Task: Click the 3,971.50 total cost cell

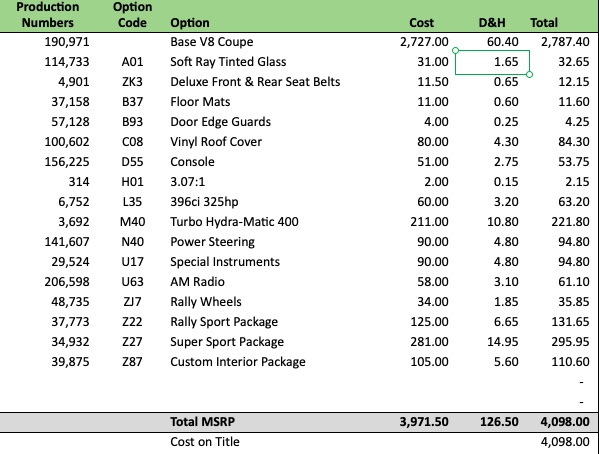Action: click(424, 422)
